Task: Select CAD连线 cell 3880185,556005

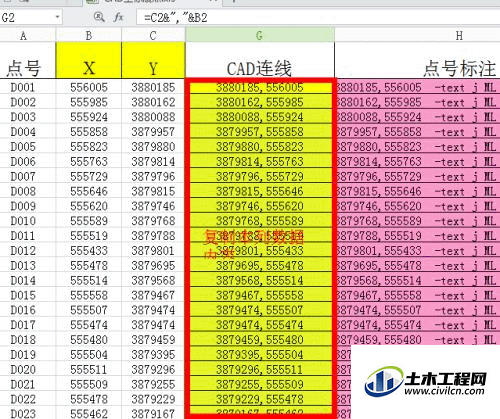Action: (x=260, y=87)
